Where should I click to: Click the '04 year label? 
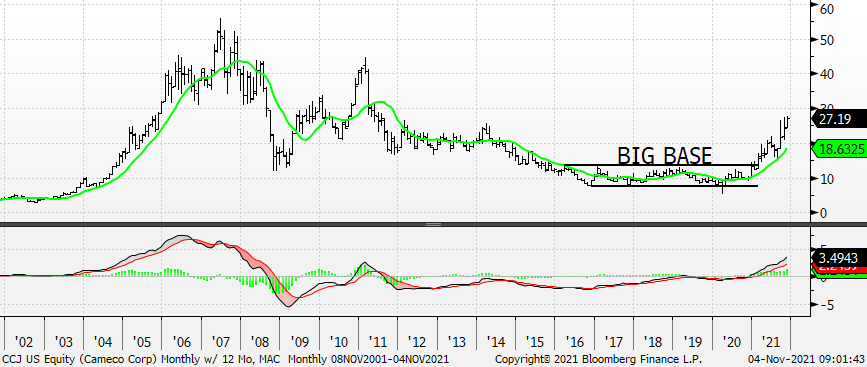(103, 341)
